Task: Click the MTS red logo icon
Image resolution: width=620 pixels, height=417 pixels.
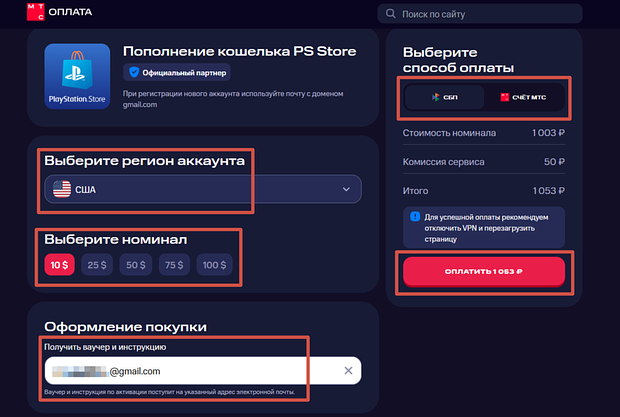Action: (x=36, y=12)
